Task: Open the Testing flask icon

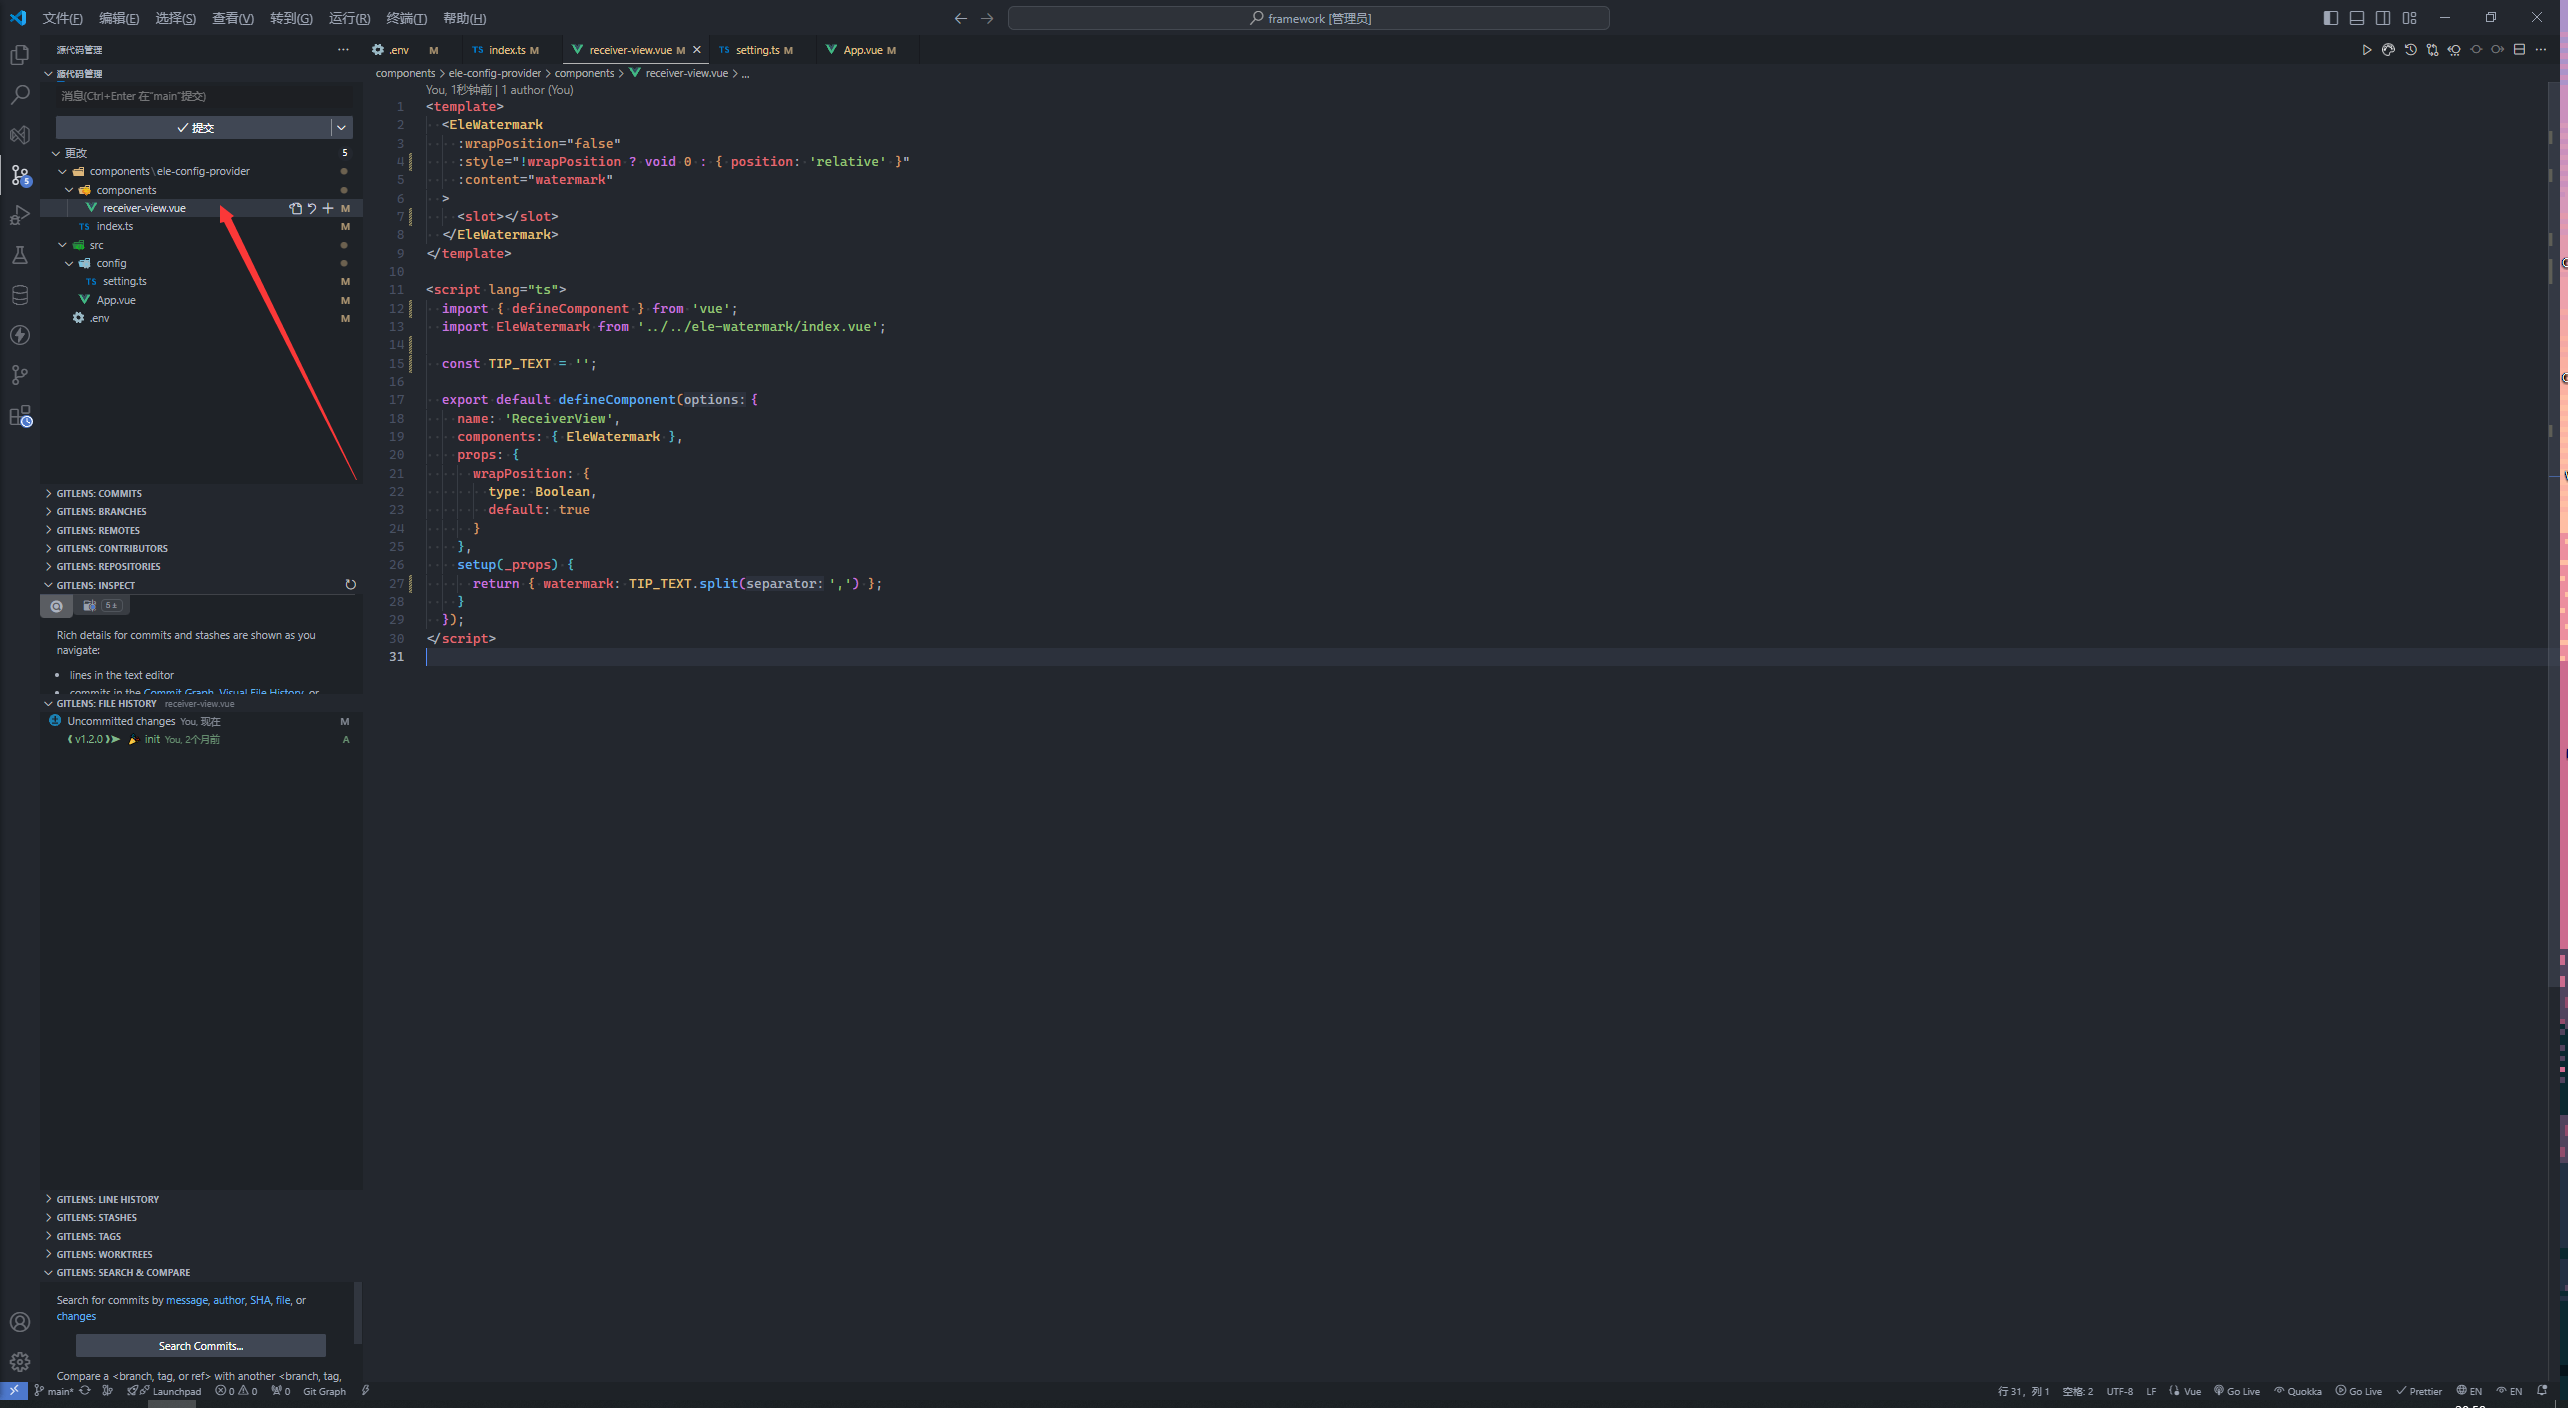Action: [20, 255]
